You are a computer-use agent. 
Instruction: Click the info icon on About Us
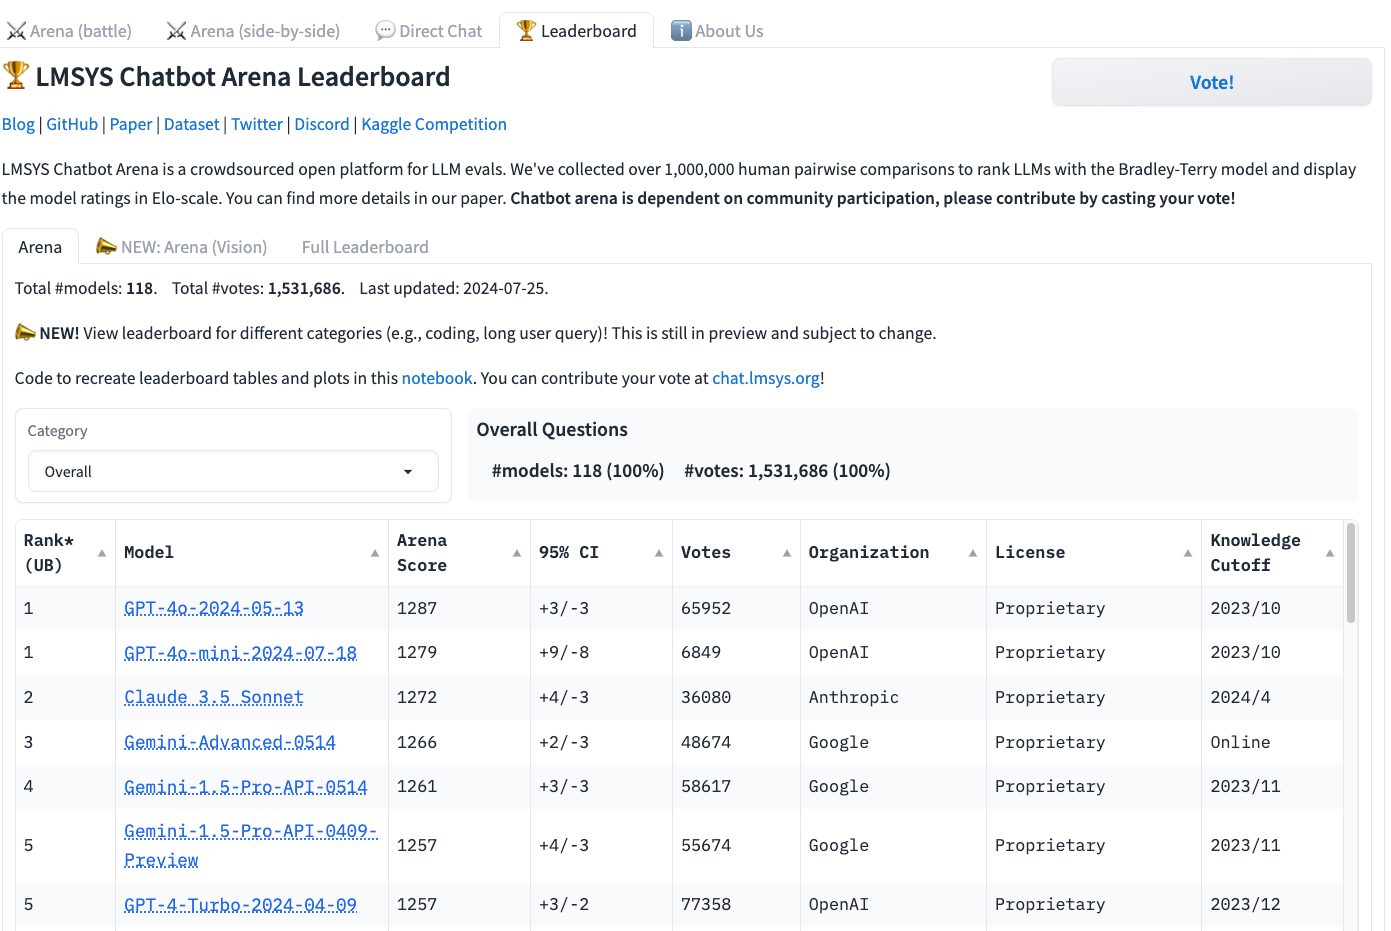coord(681,31)
